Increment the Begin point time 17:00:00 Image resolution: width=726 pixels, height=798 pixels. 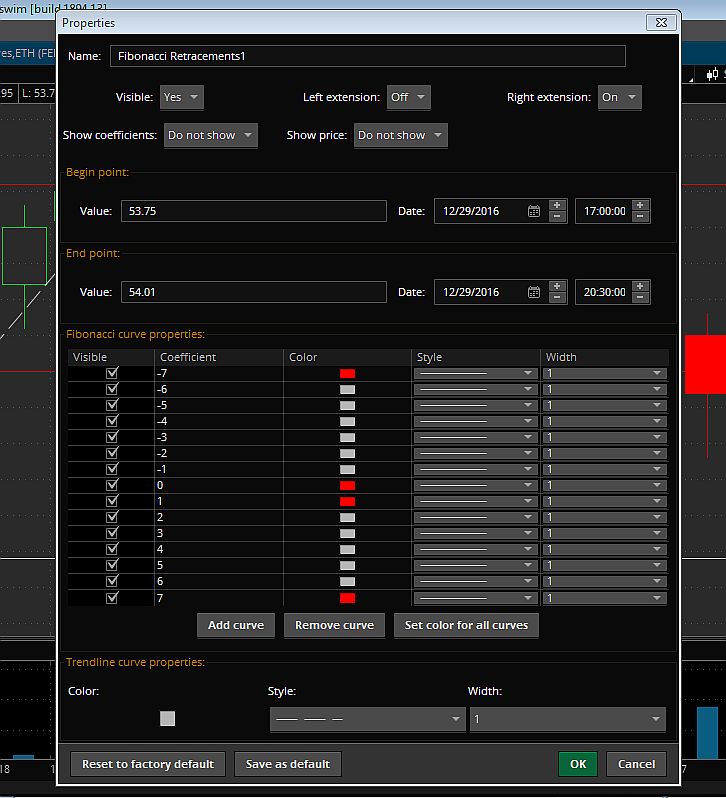tap(640, 205)
